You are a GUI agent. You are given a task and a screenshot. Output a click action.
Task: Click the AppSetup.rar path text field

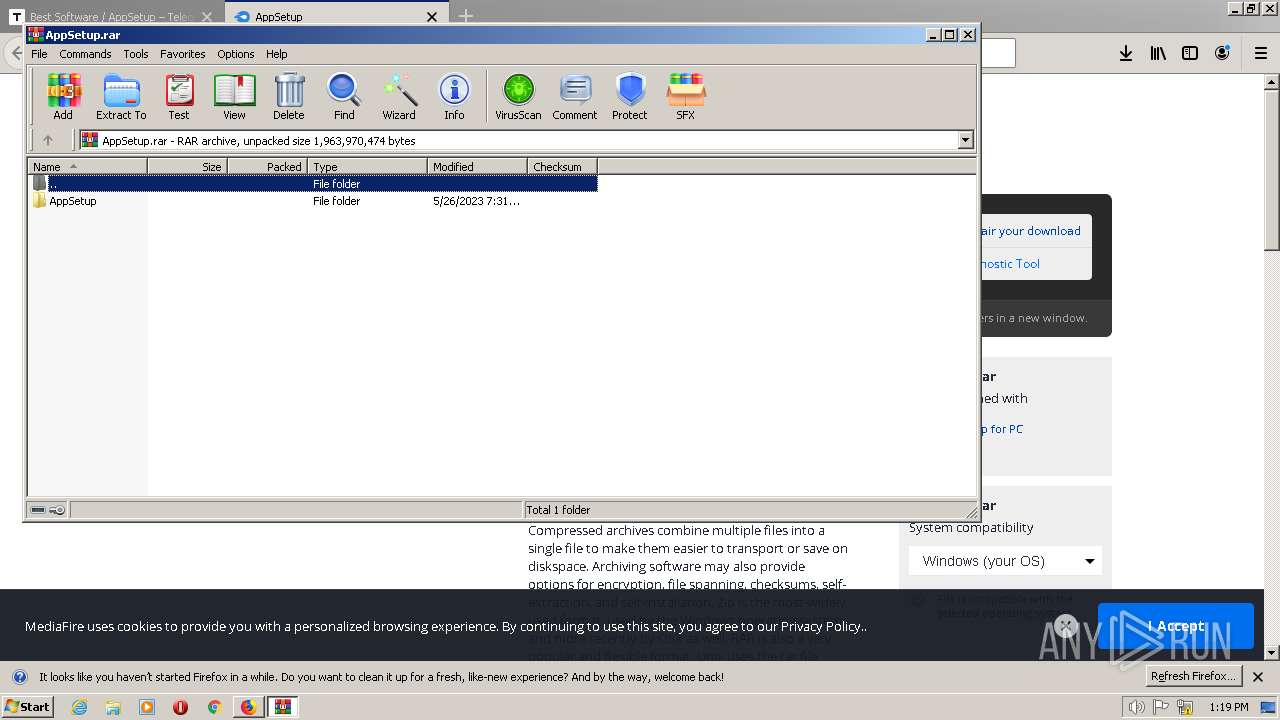click(518, 140)
